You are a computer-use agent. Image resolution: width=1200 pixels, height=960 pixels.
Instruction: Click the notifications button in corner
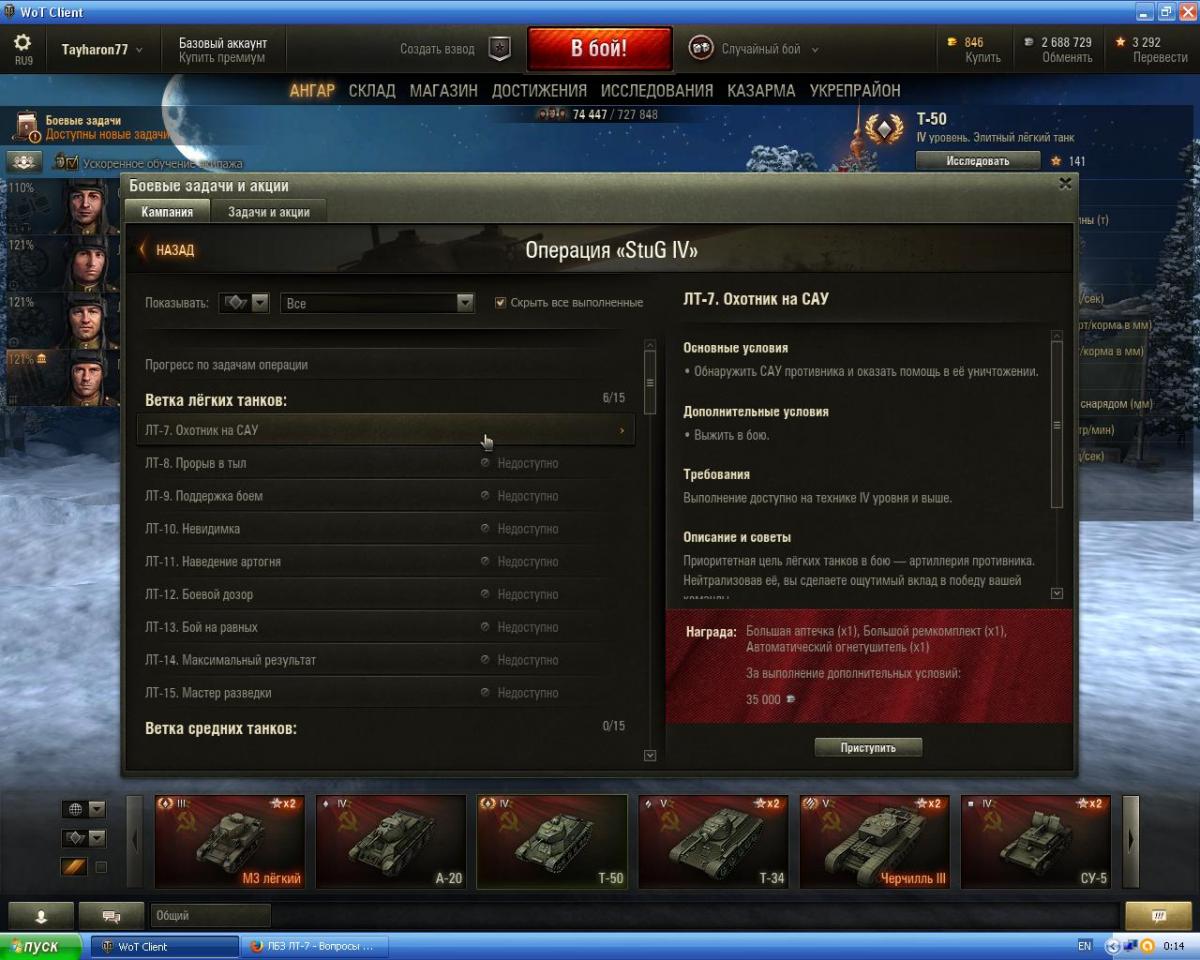point(1158,915)
